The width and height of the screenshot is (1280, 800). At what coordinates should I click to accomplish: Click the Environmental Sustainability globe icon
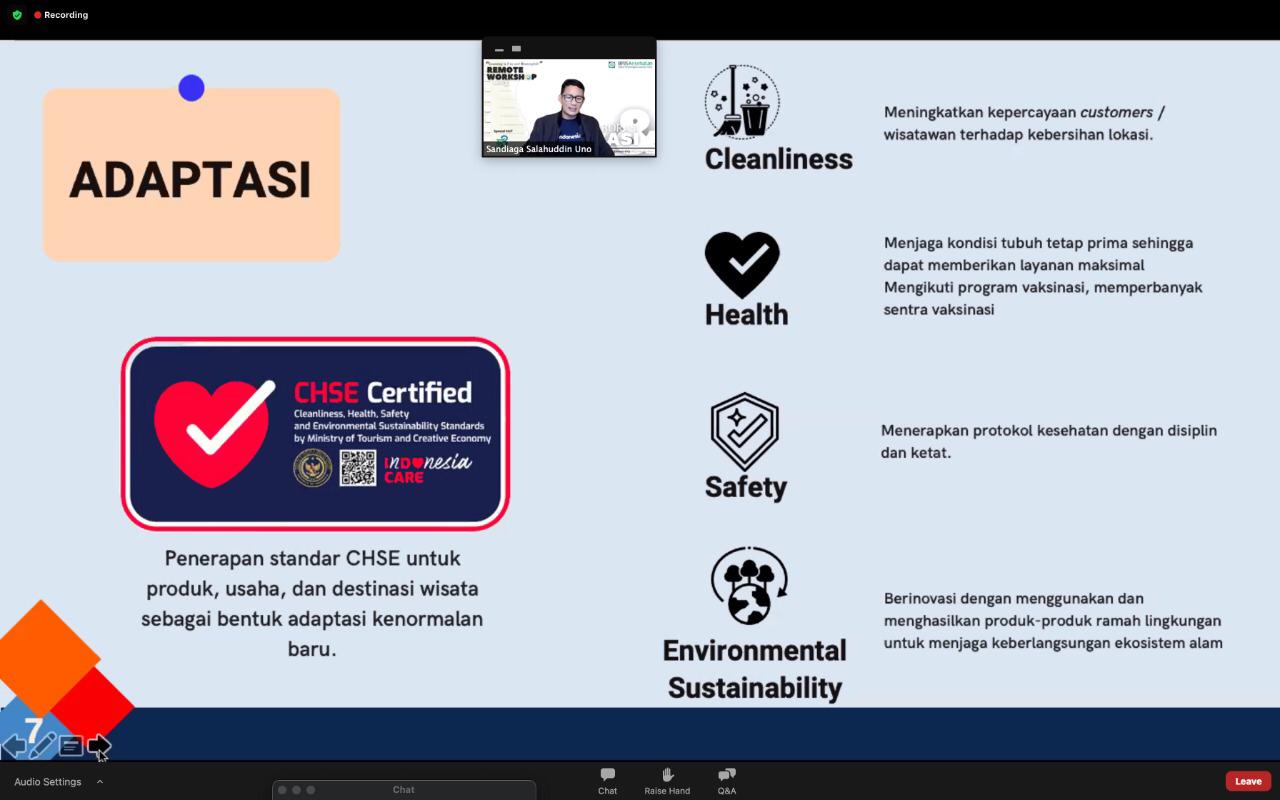(x=749, y=586)
